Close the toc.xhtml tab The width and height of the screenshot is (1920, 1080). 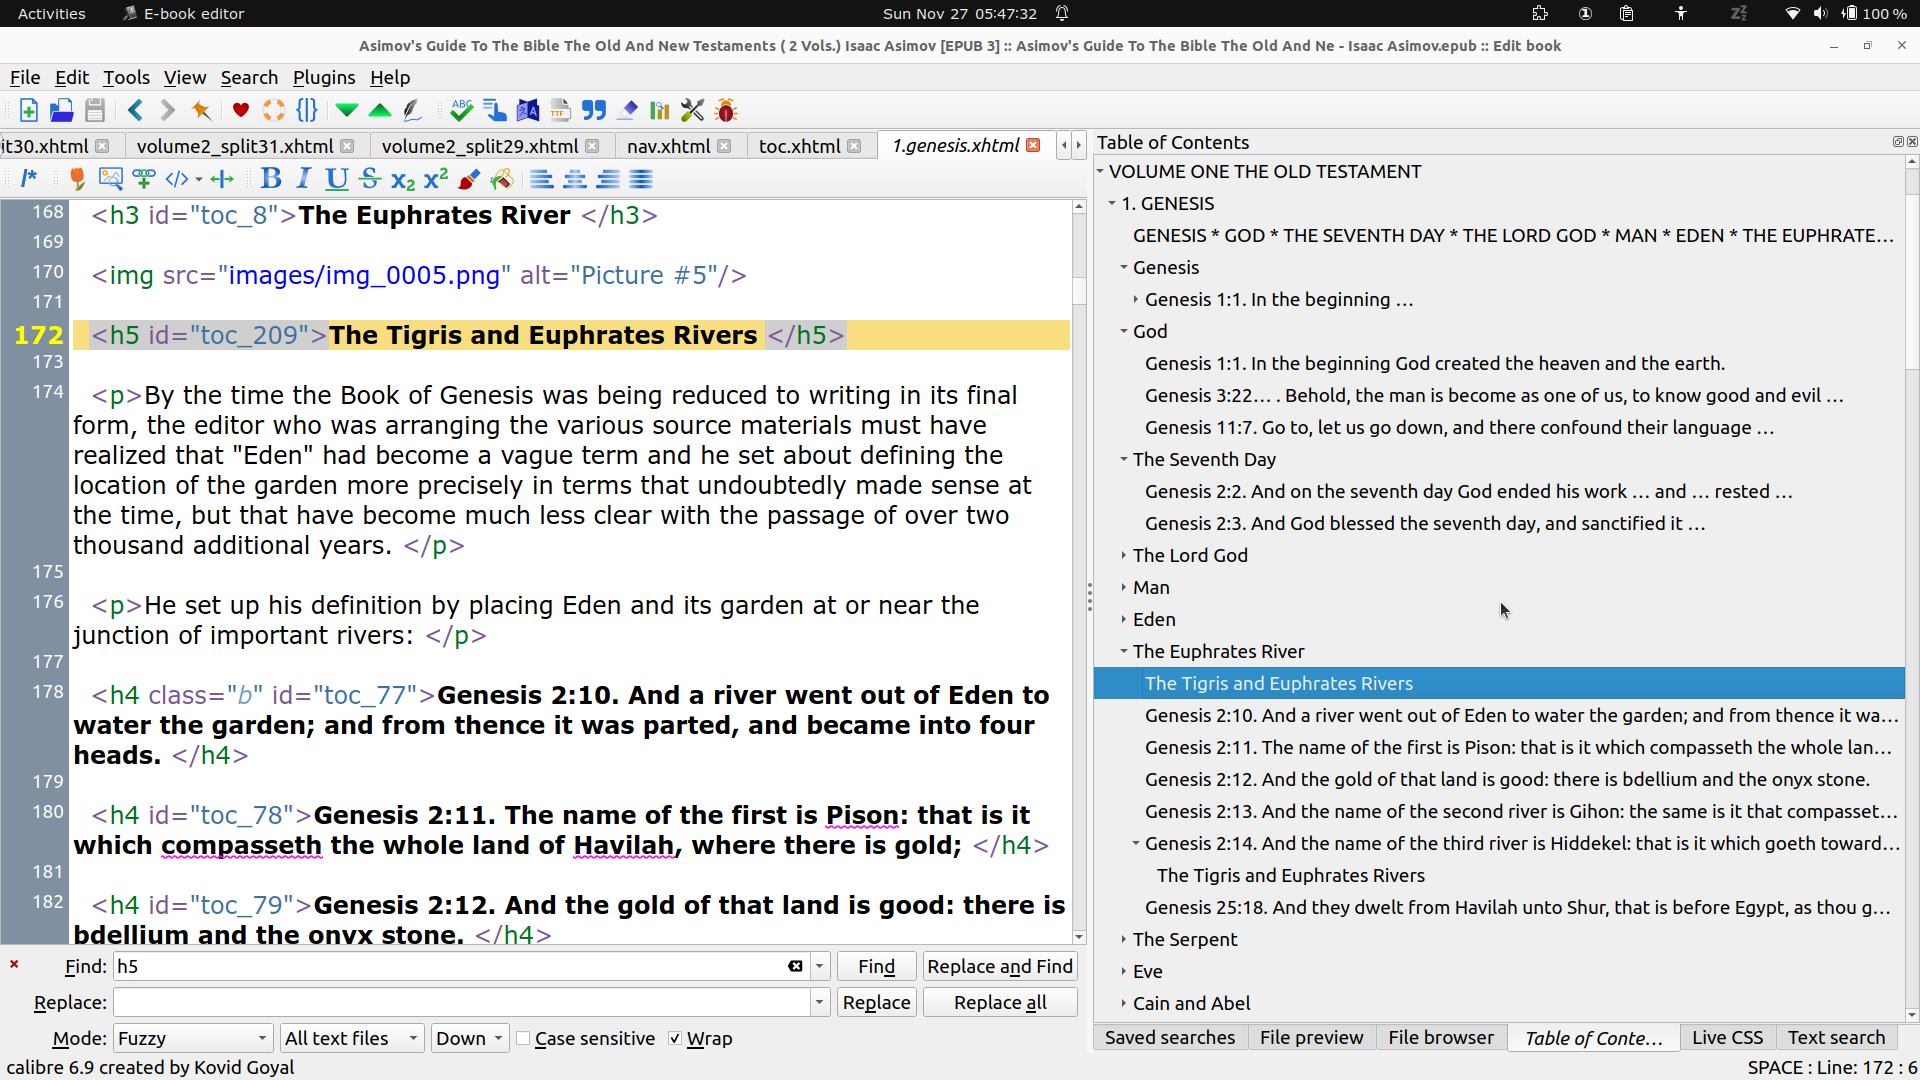click(x=854, y=146)
